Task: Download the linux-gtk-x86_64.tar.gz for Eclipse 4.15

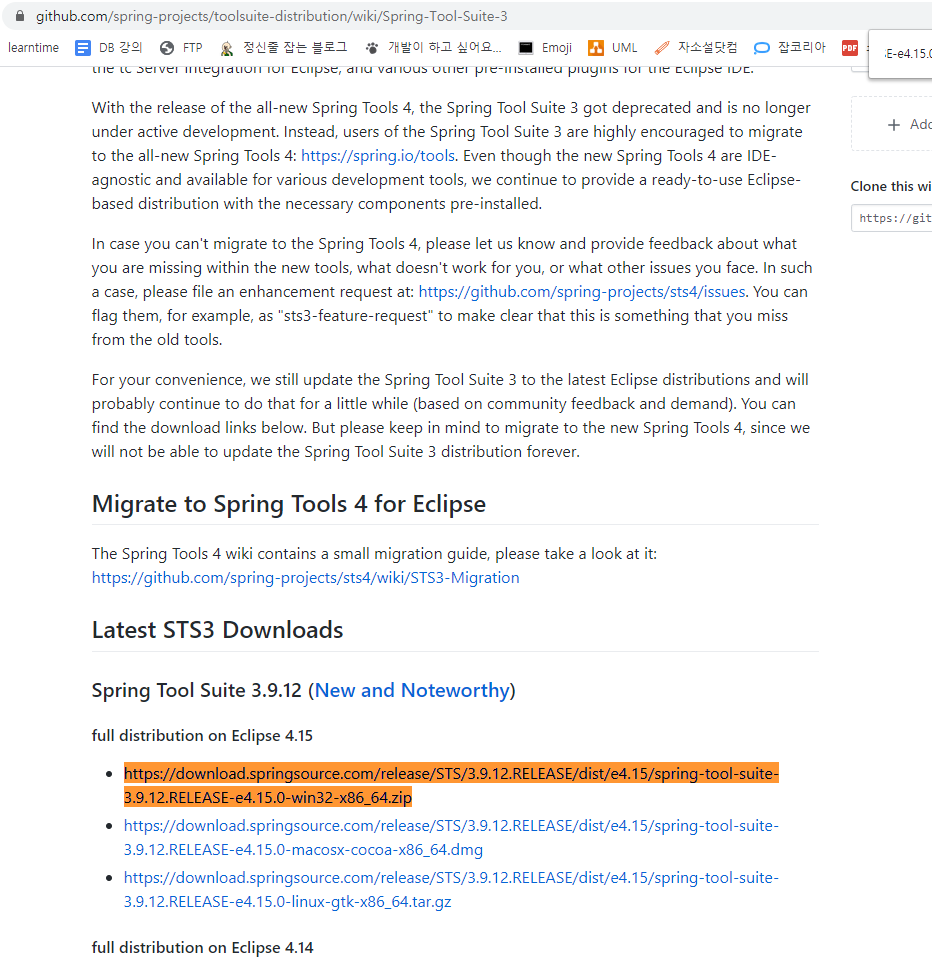Action: coord(451,890)
